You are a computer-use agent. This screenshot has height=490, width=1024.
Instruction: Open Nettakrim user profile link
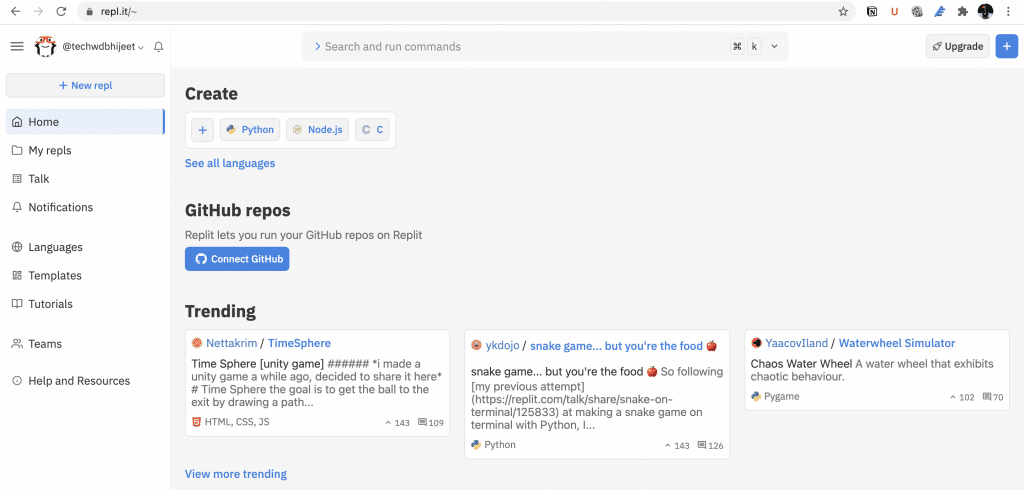coord(231,343)
